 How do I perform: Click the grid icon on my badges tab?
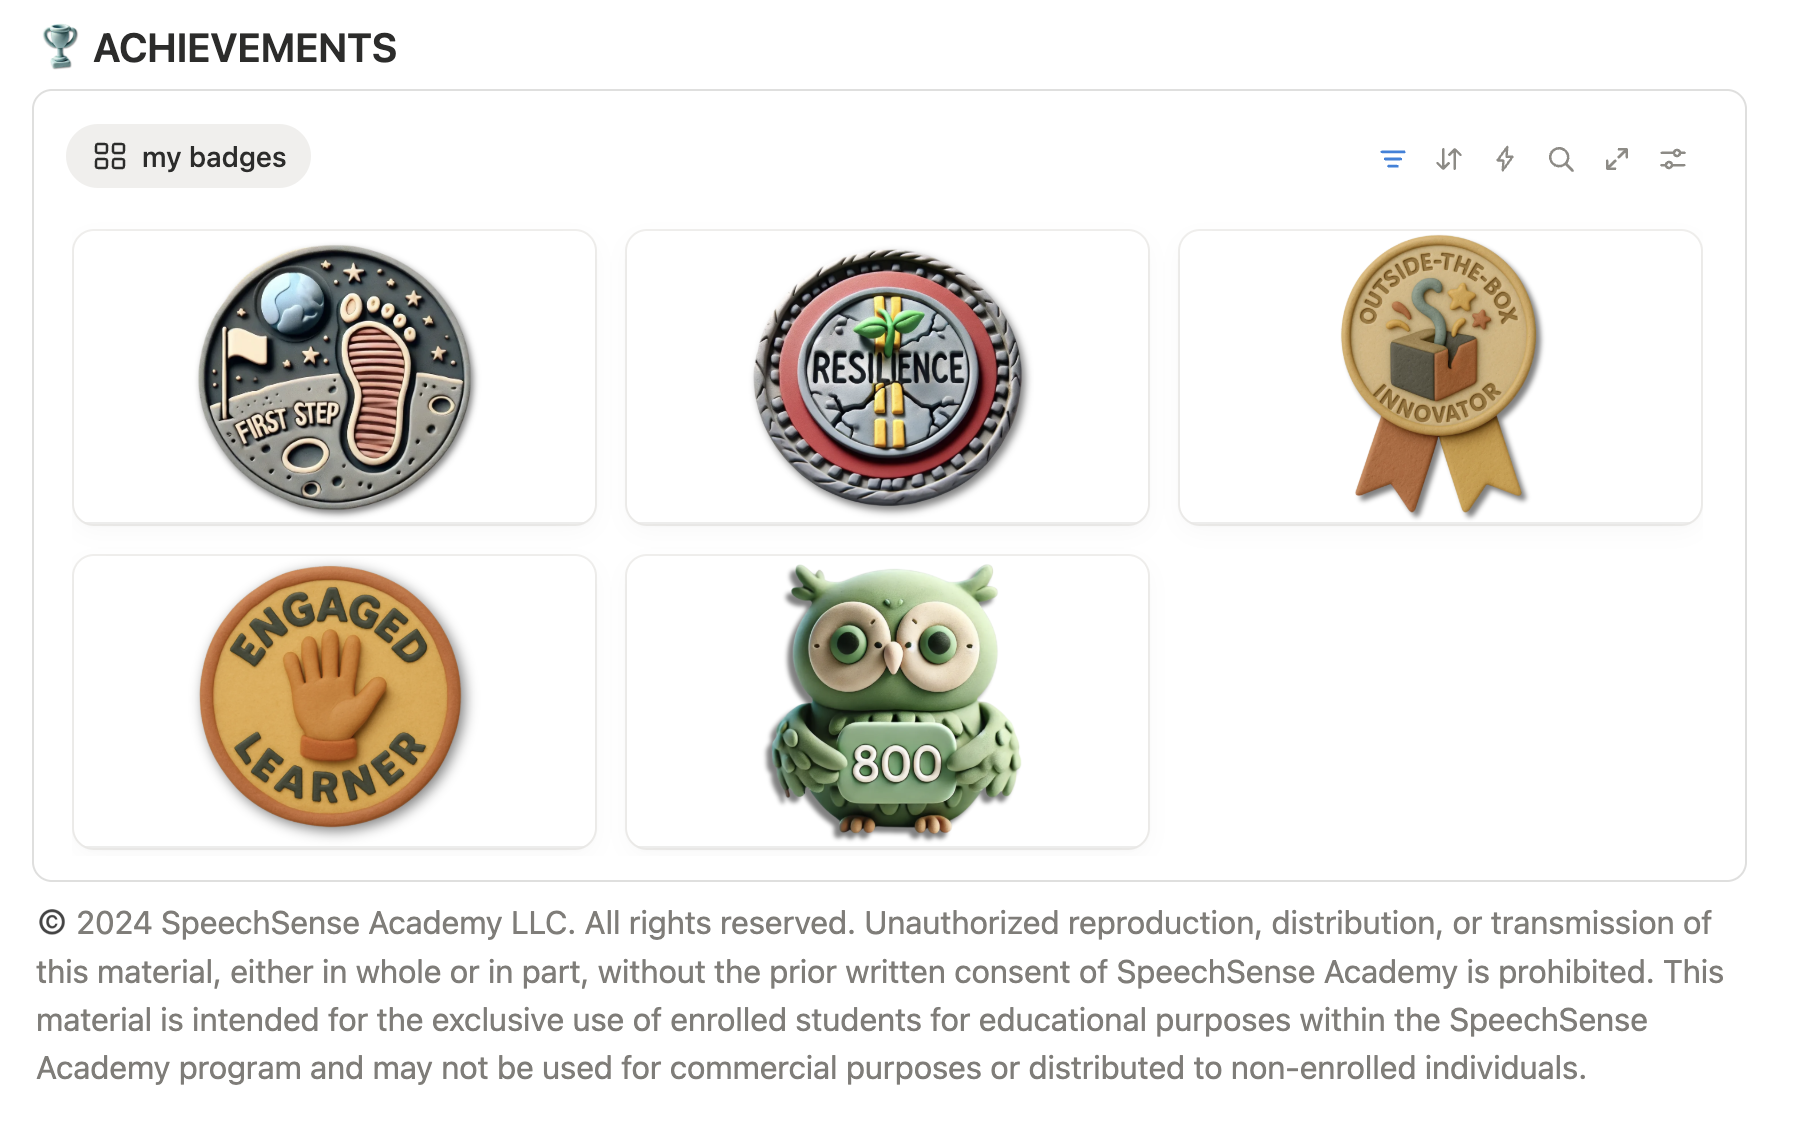[x=109, y=156]
